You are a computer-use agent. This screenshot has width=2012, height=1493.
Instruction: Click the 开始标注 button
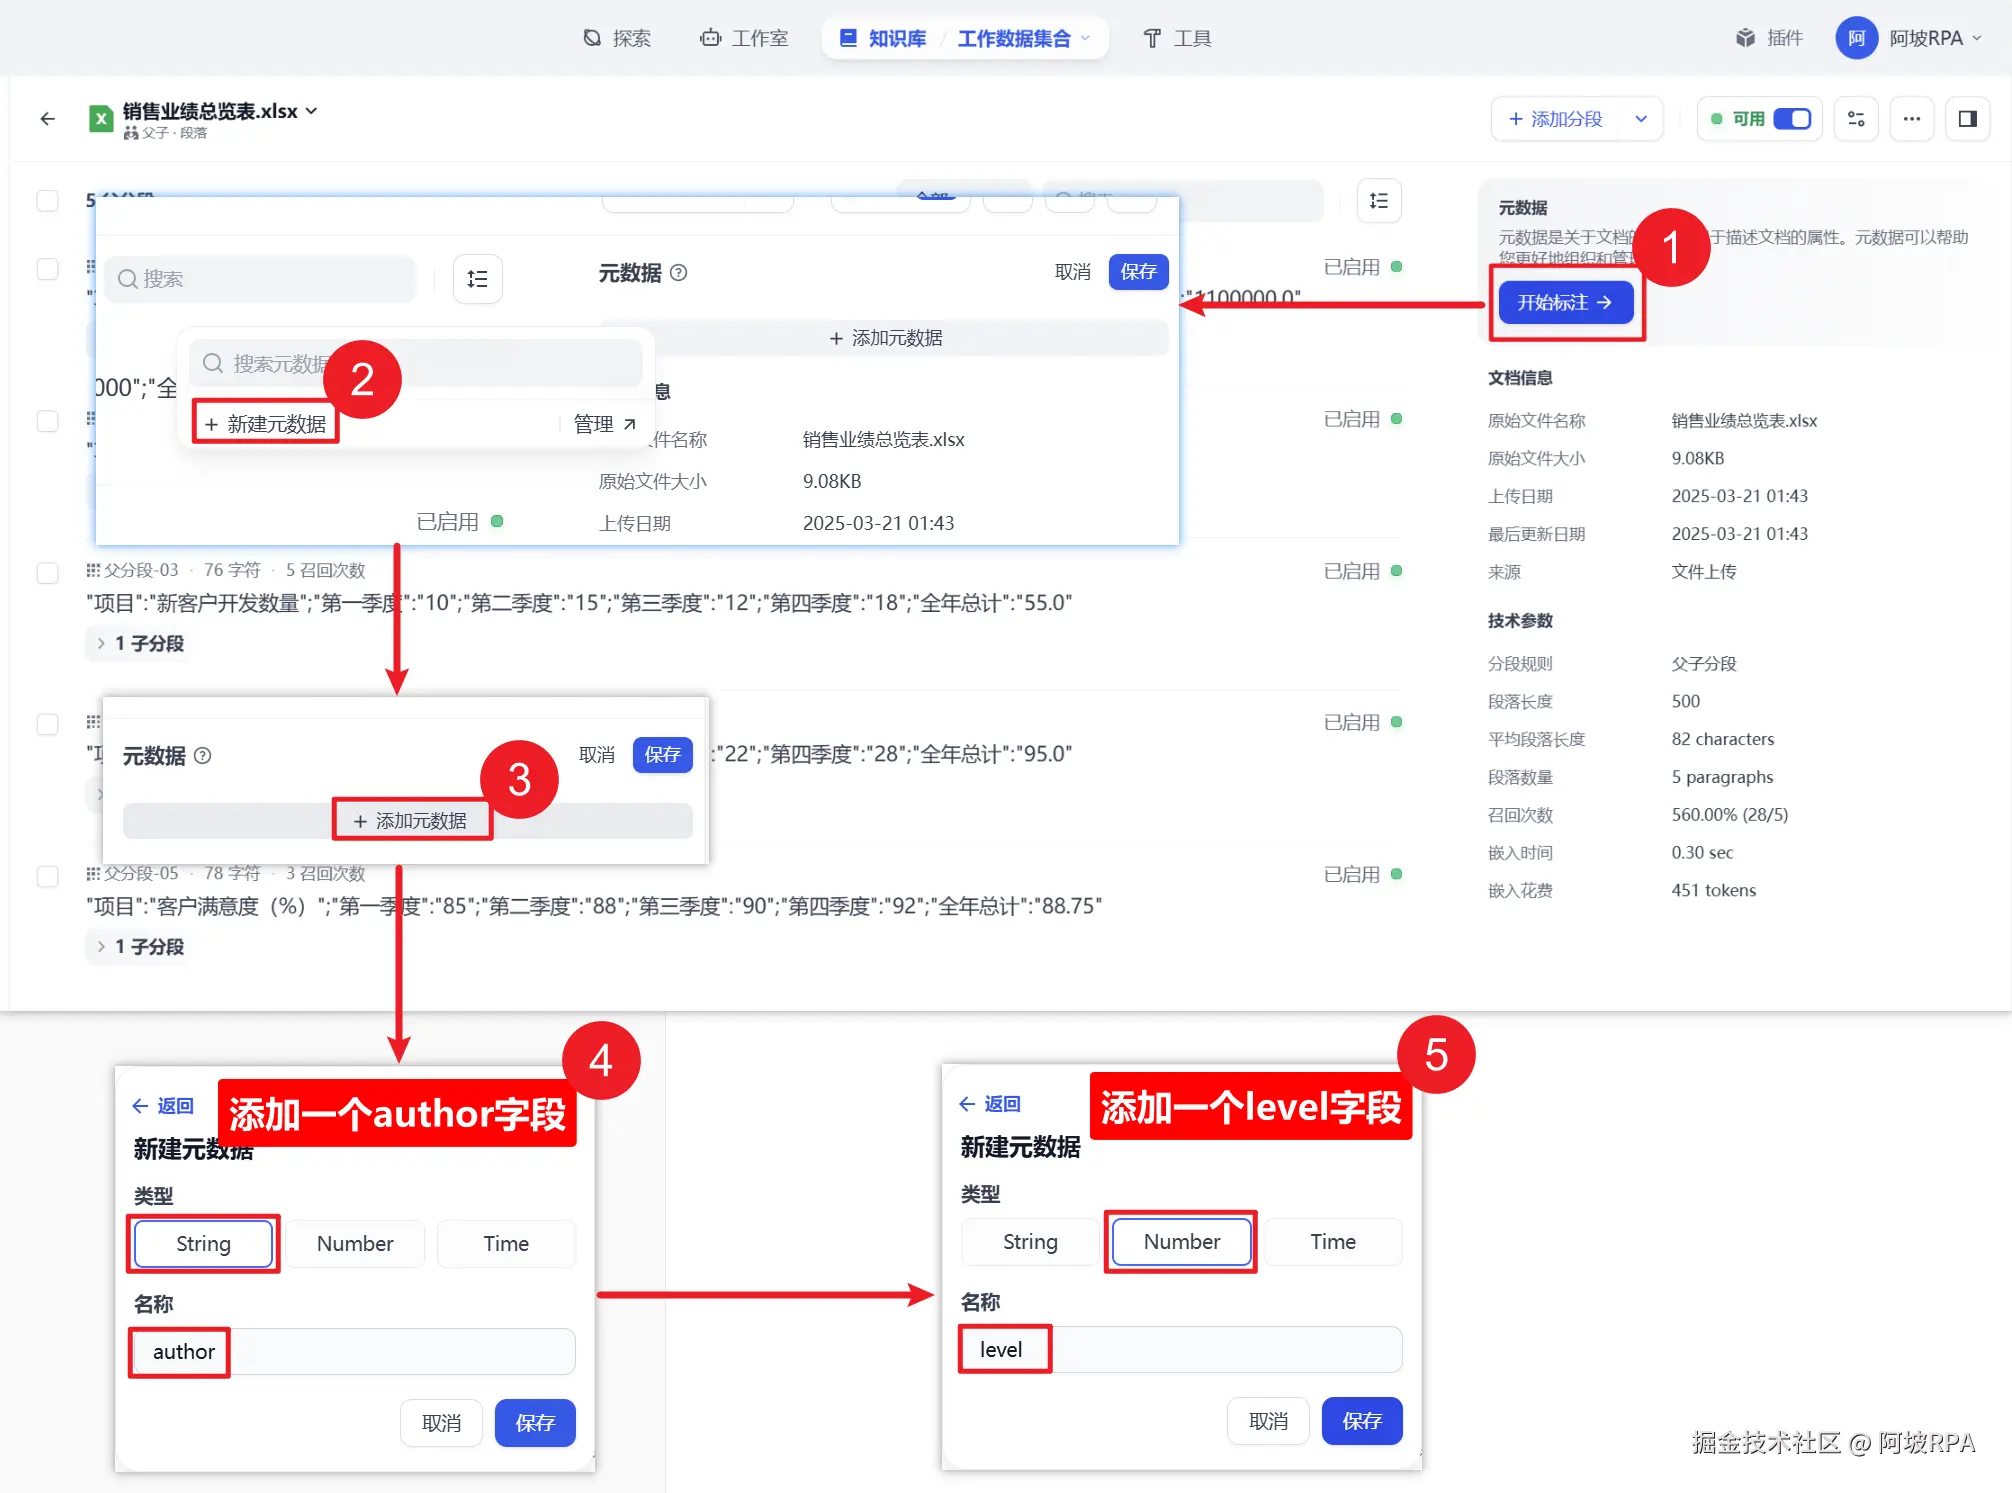(x=1564, y=303)
